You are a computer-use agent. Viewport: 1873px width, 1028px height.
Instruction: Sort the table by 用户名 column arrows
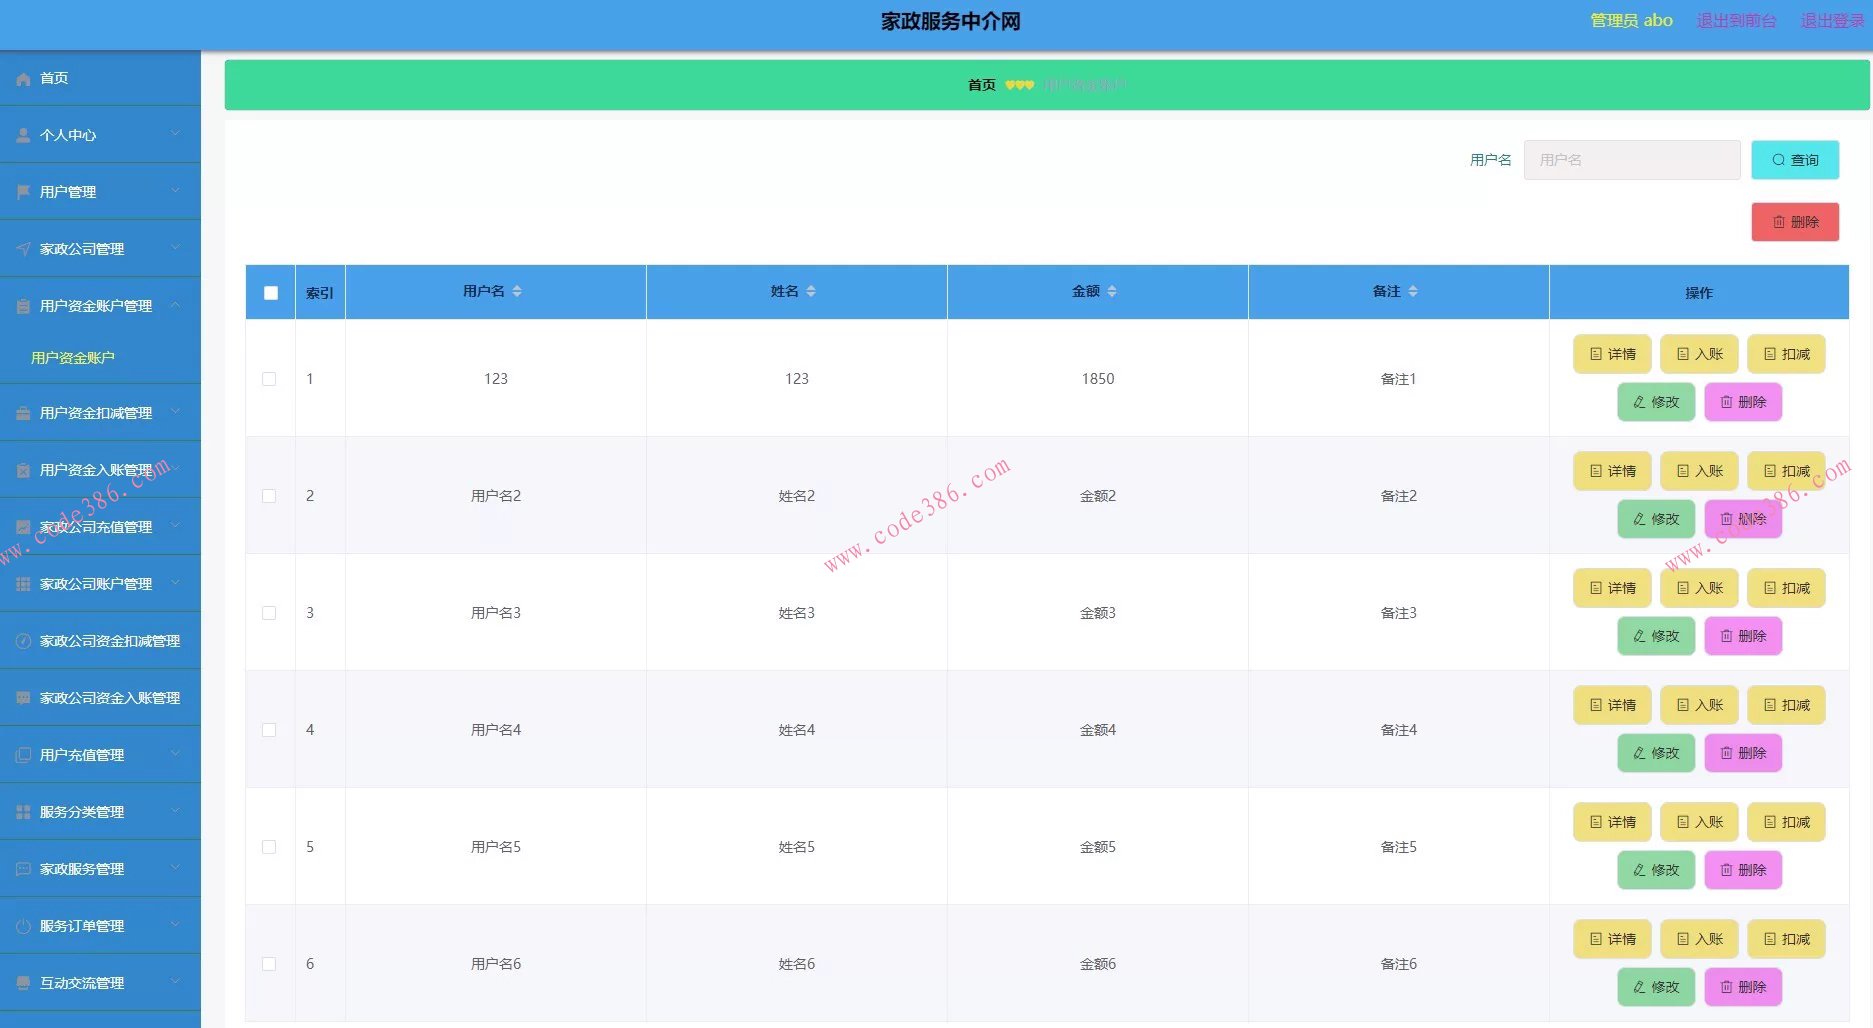coord(517,291)
